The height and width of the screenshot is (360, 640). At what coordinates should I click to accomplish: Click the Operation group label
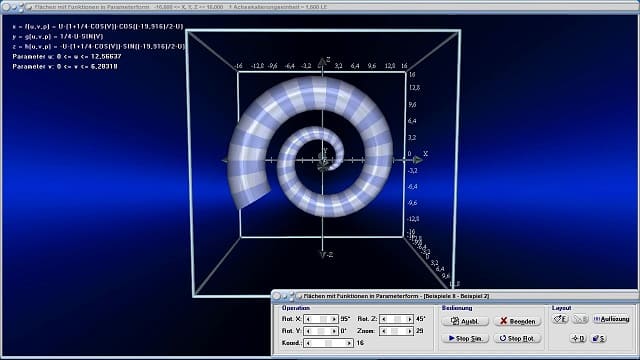coord(296,308)
